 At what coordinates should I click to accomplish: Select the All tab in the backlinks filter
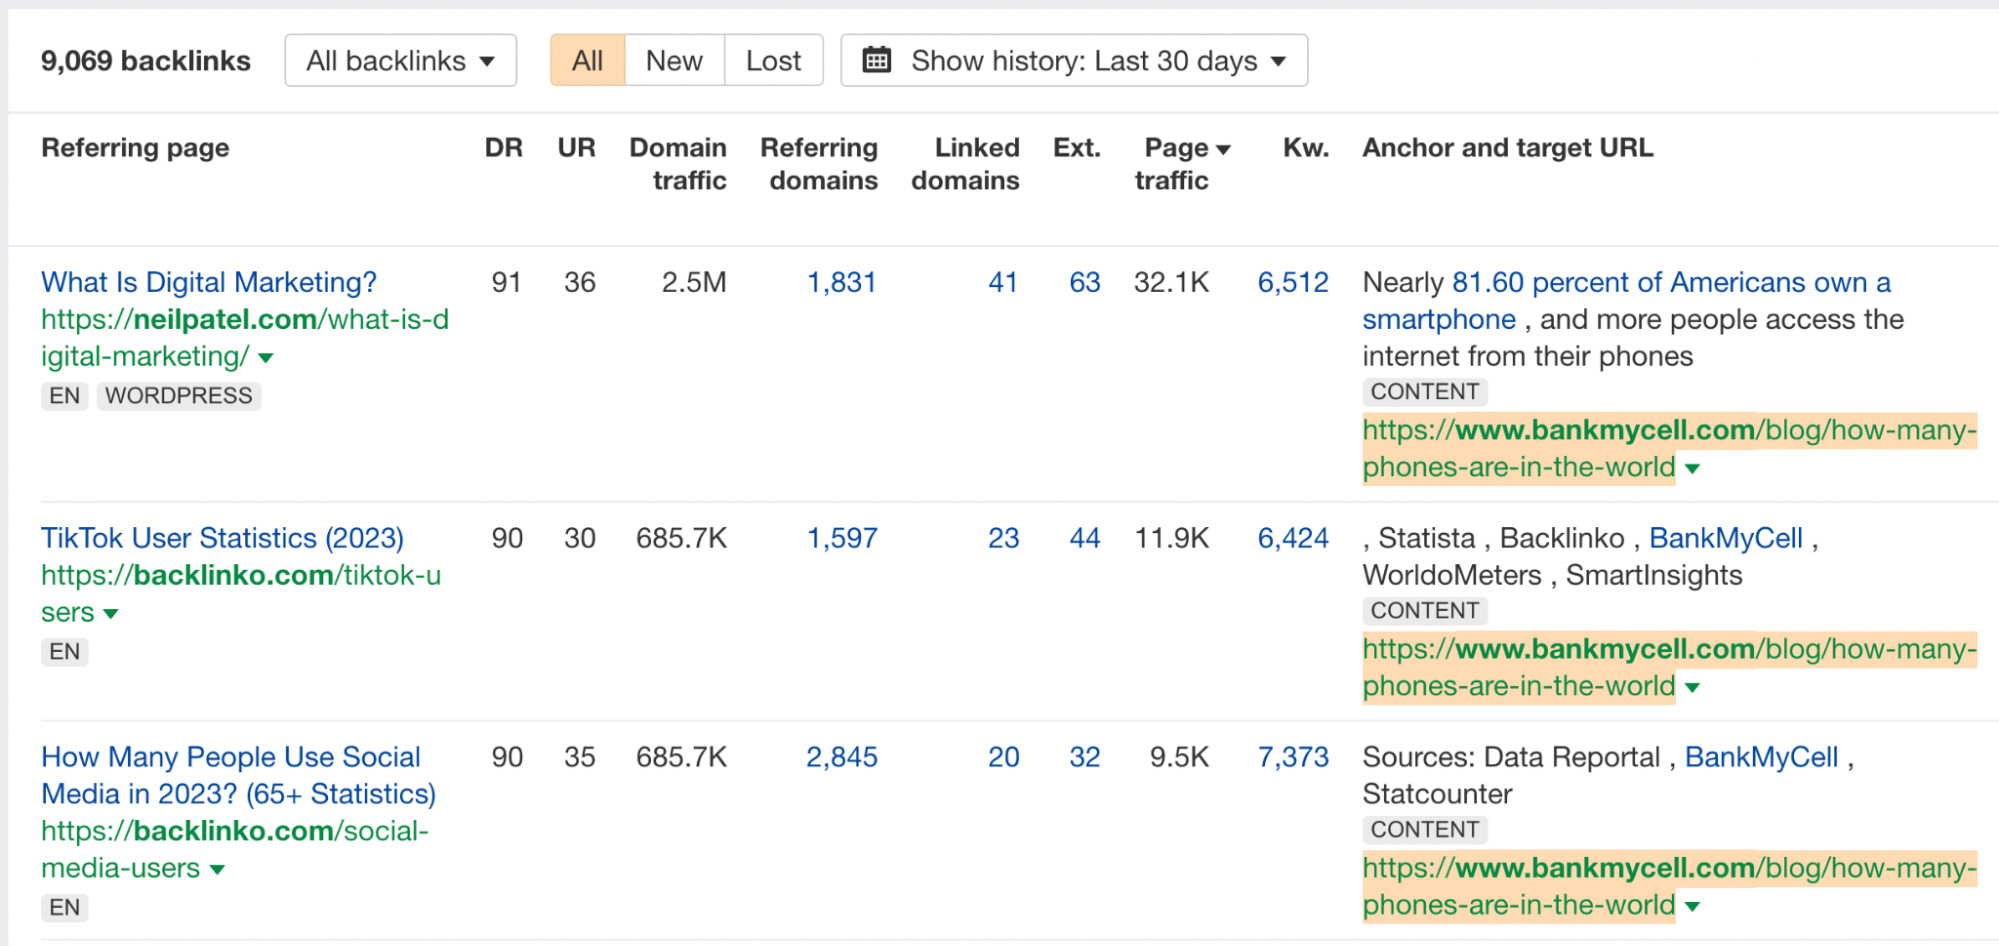click(587, 60)
